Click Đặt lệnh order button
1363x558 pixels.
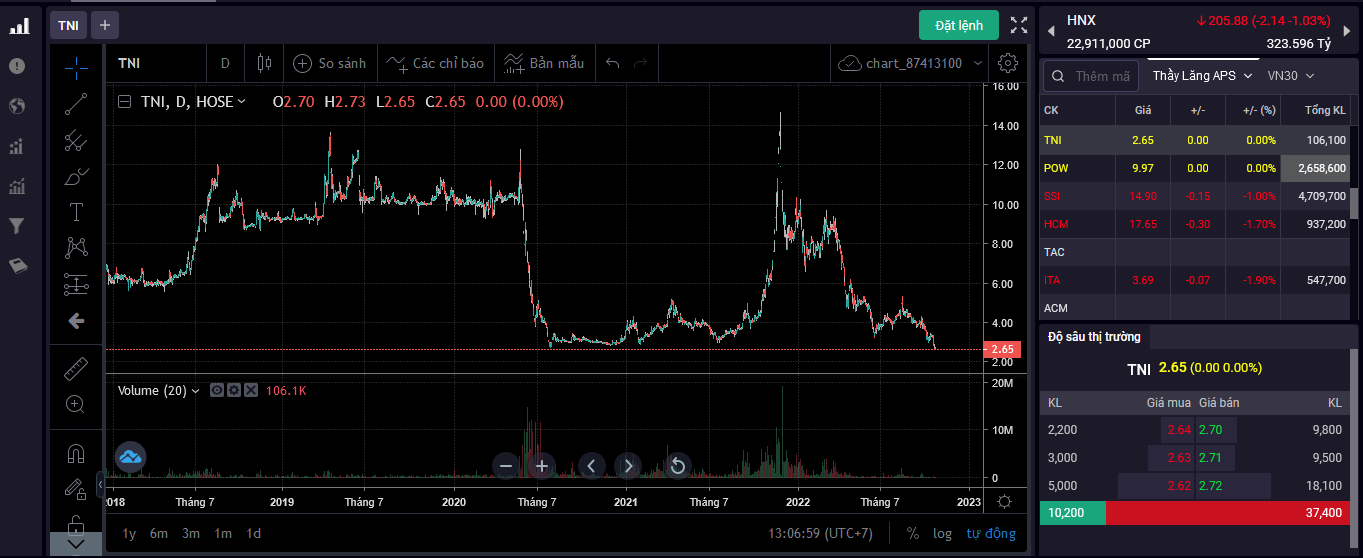coord(959,25)
